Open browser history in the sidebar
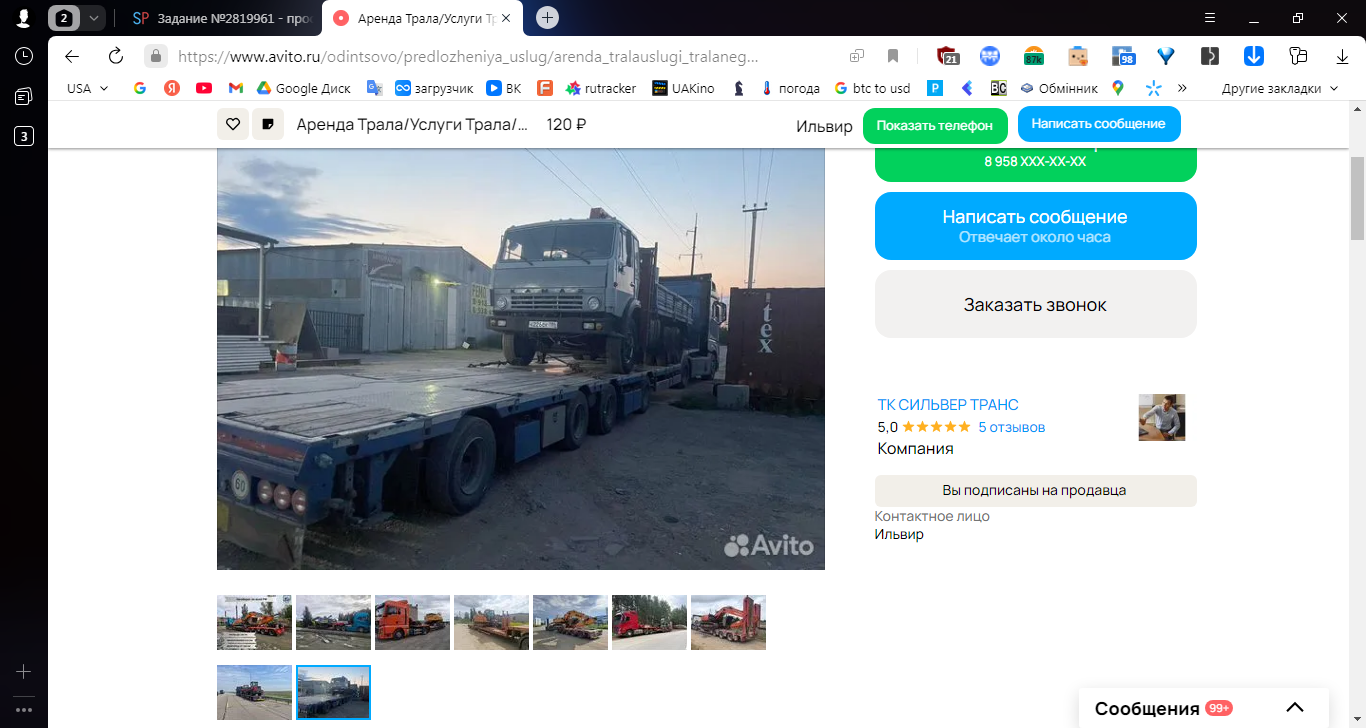Image resolution: width=1366 pixels, height=728 pixels. pyautogui.click(x=24, y=56)
